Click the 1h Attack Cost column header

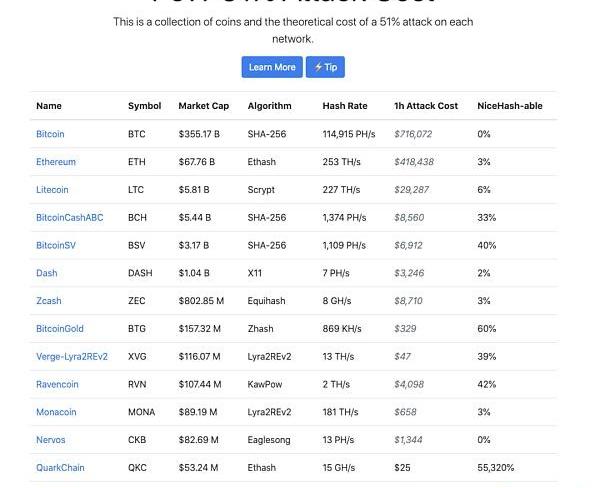(x=426, y=106)
